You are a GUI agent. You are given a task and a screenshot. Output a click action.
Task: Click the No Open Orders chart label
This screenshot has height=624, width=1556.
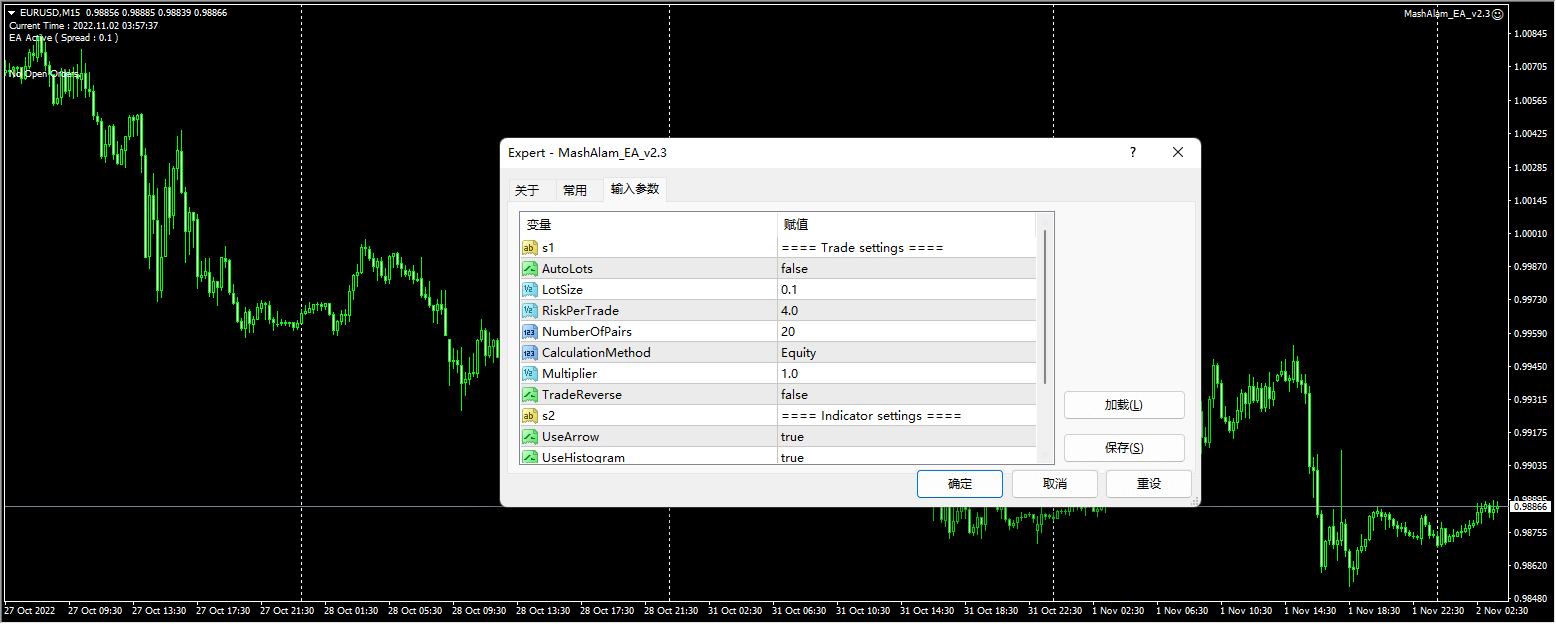pyautogui.click(x=44, y=74)
